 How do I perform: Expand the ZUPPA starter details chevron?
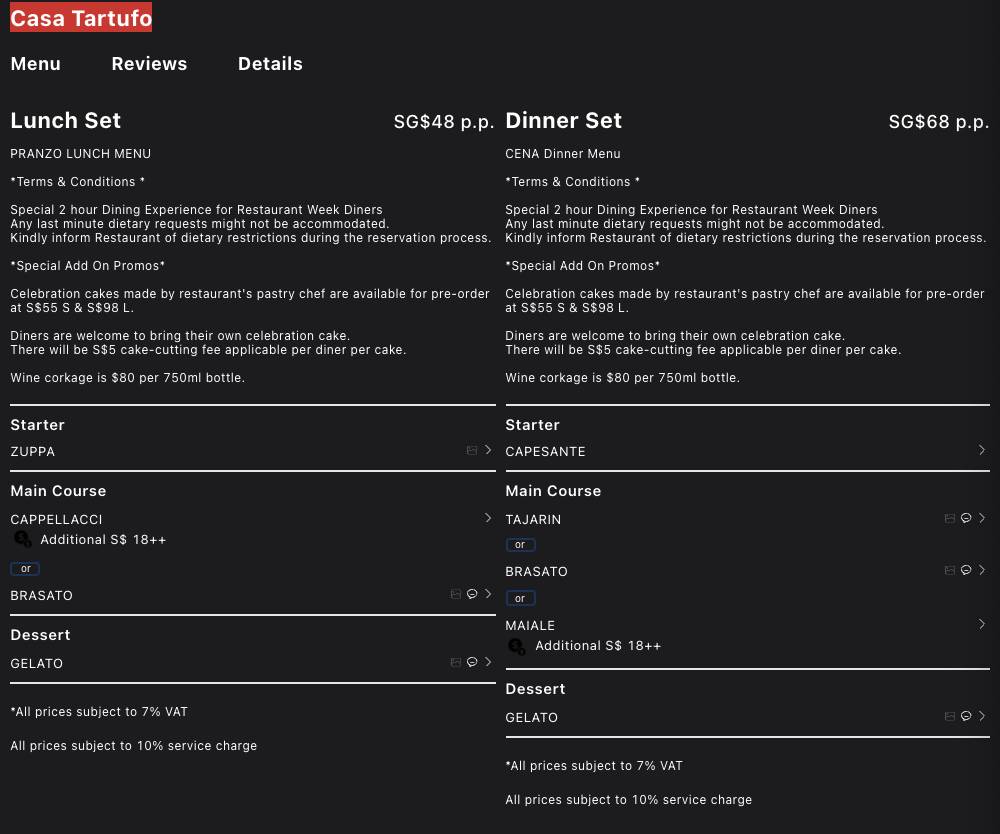pyautogui.click(x=488, y=450)
